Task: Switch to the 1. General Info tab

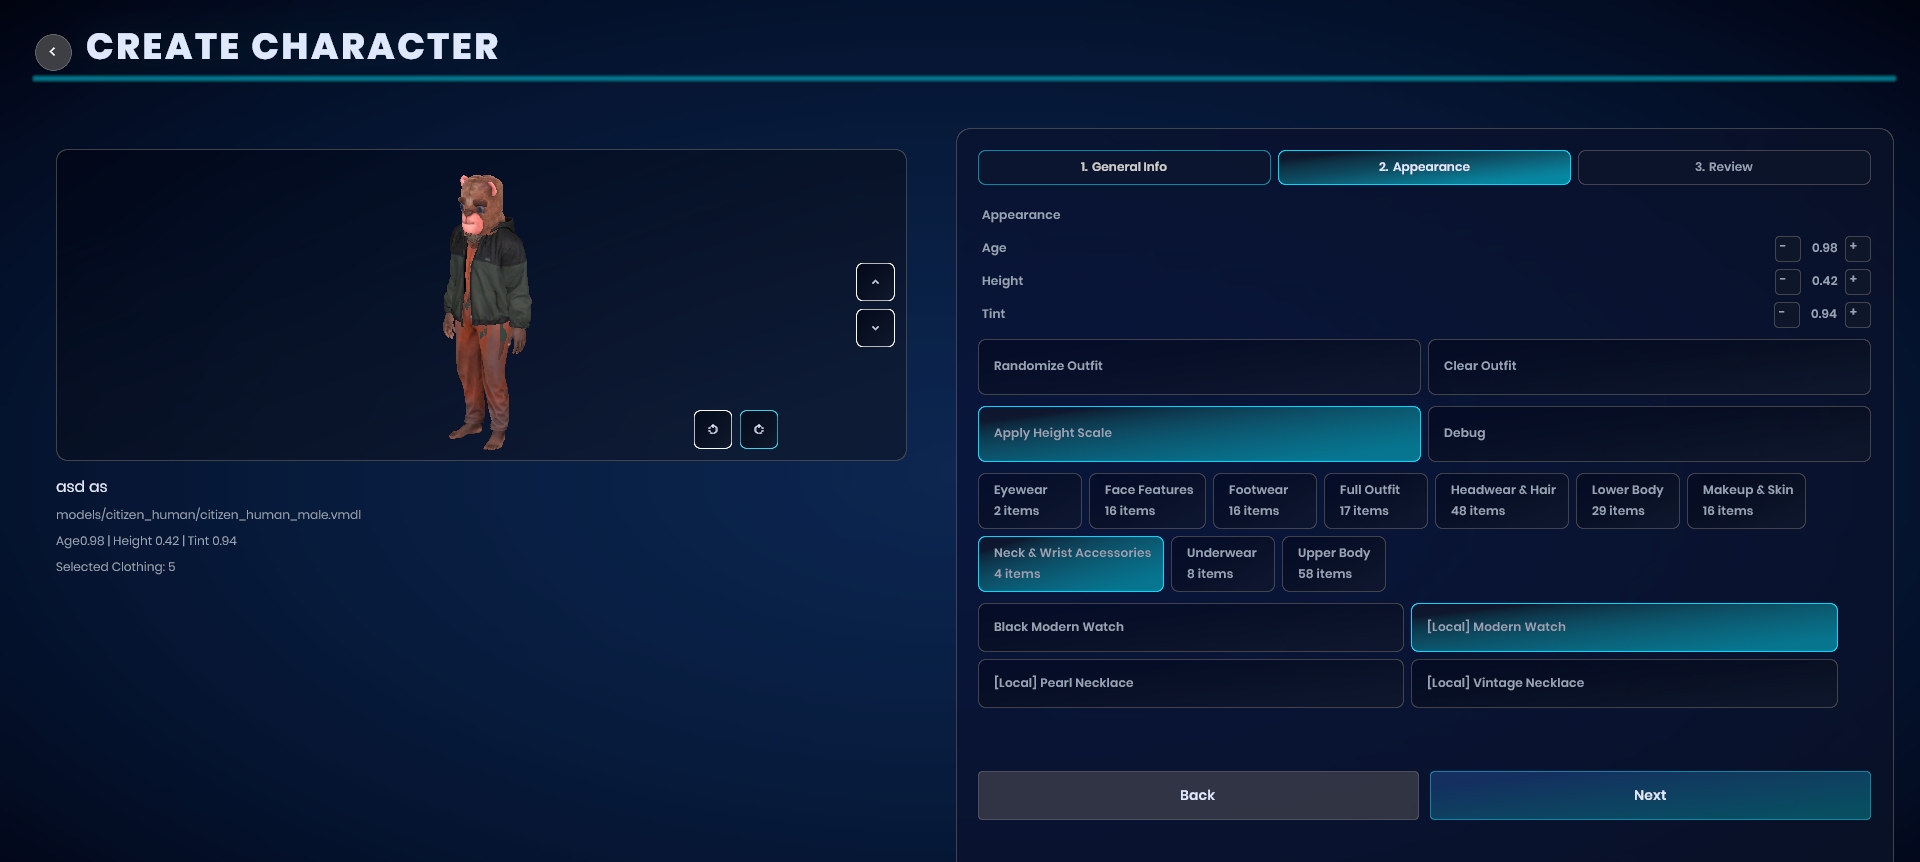Action: (1123, 168)
